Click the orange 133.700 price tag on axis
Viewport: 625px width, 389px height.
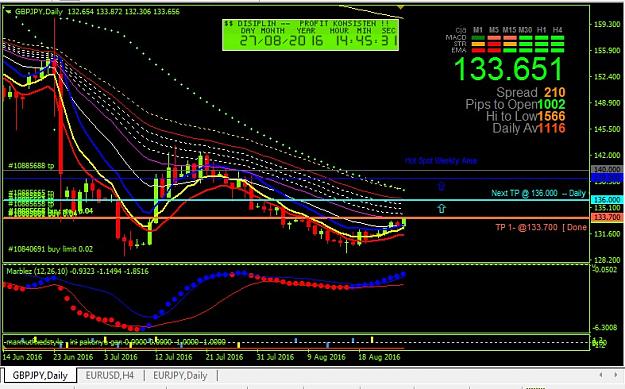click(607, 217)
